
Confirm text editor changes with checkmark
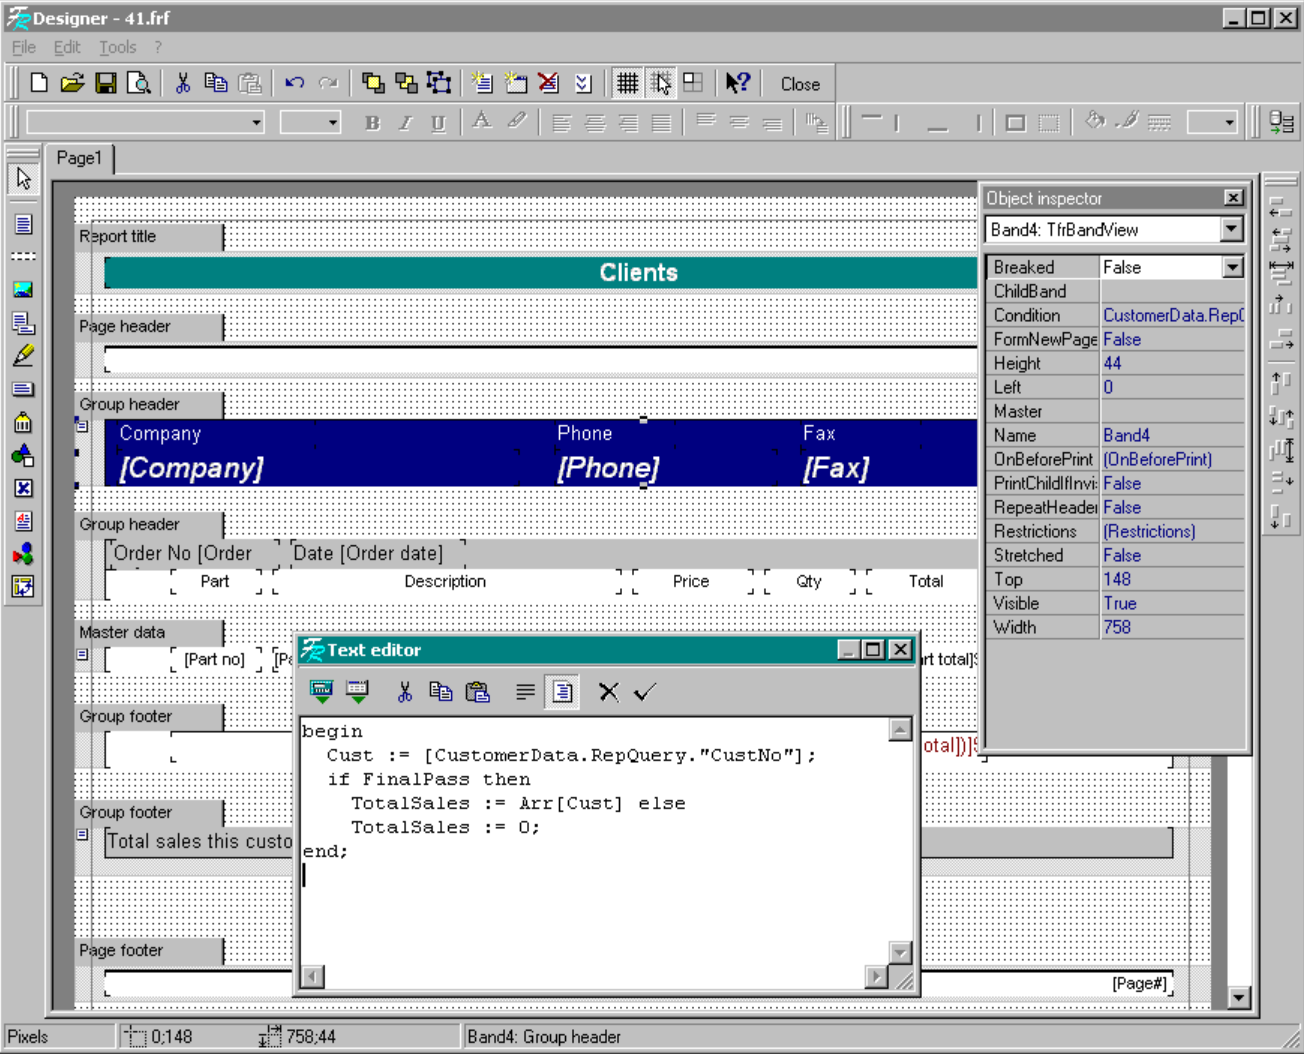coord(645,692)
